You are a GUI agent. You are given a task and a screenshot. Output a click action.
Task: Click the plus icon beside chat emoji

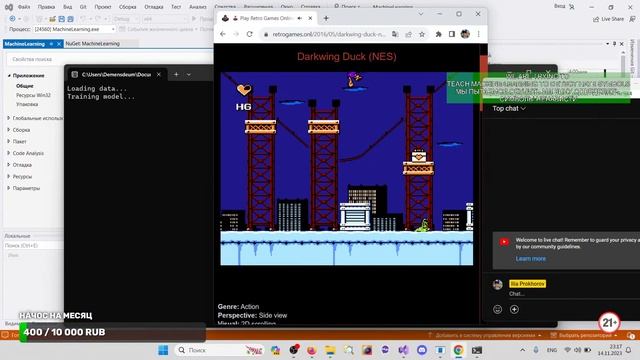tap(514, 309)
